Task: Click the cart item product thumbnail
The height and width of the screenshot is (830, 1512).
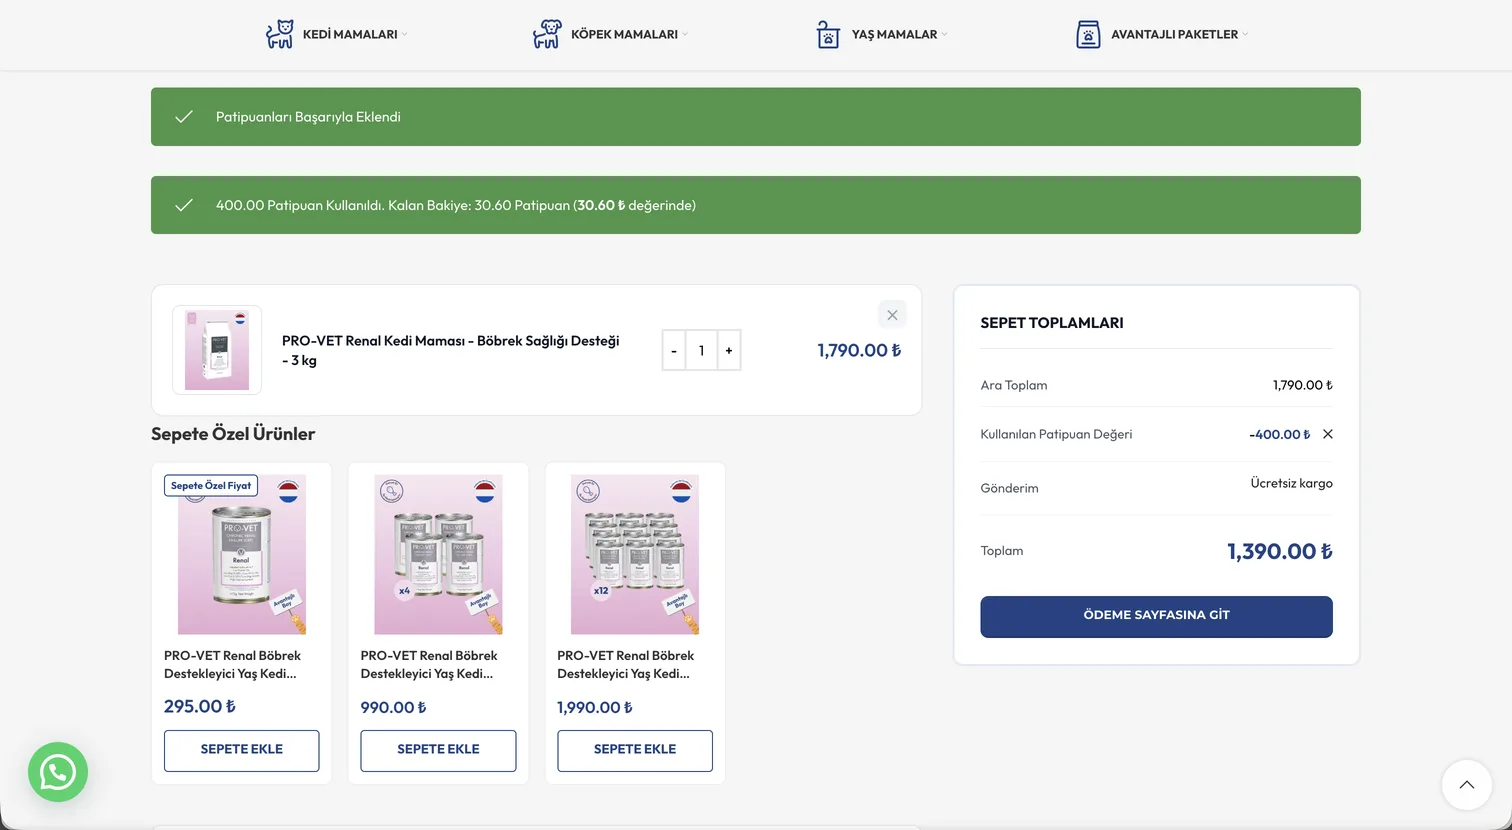Action: pyautogui.click(x=217, y=350)
